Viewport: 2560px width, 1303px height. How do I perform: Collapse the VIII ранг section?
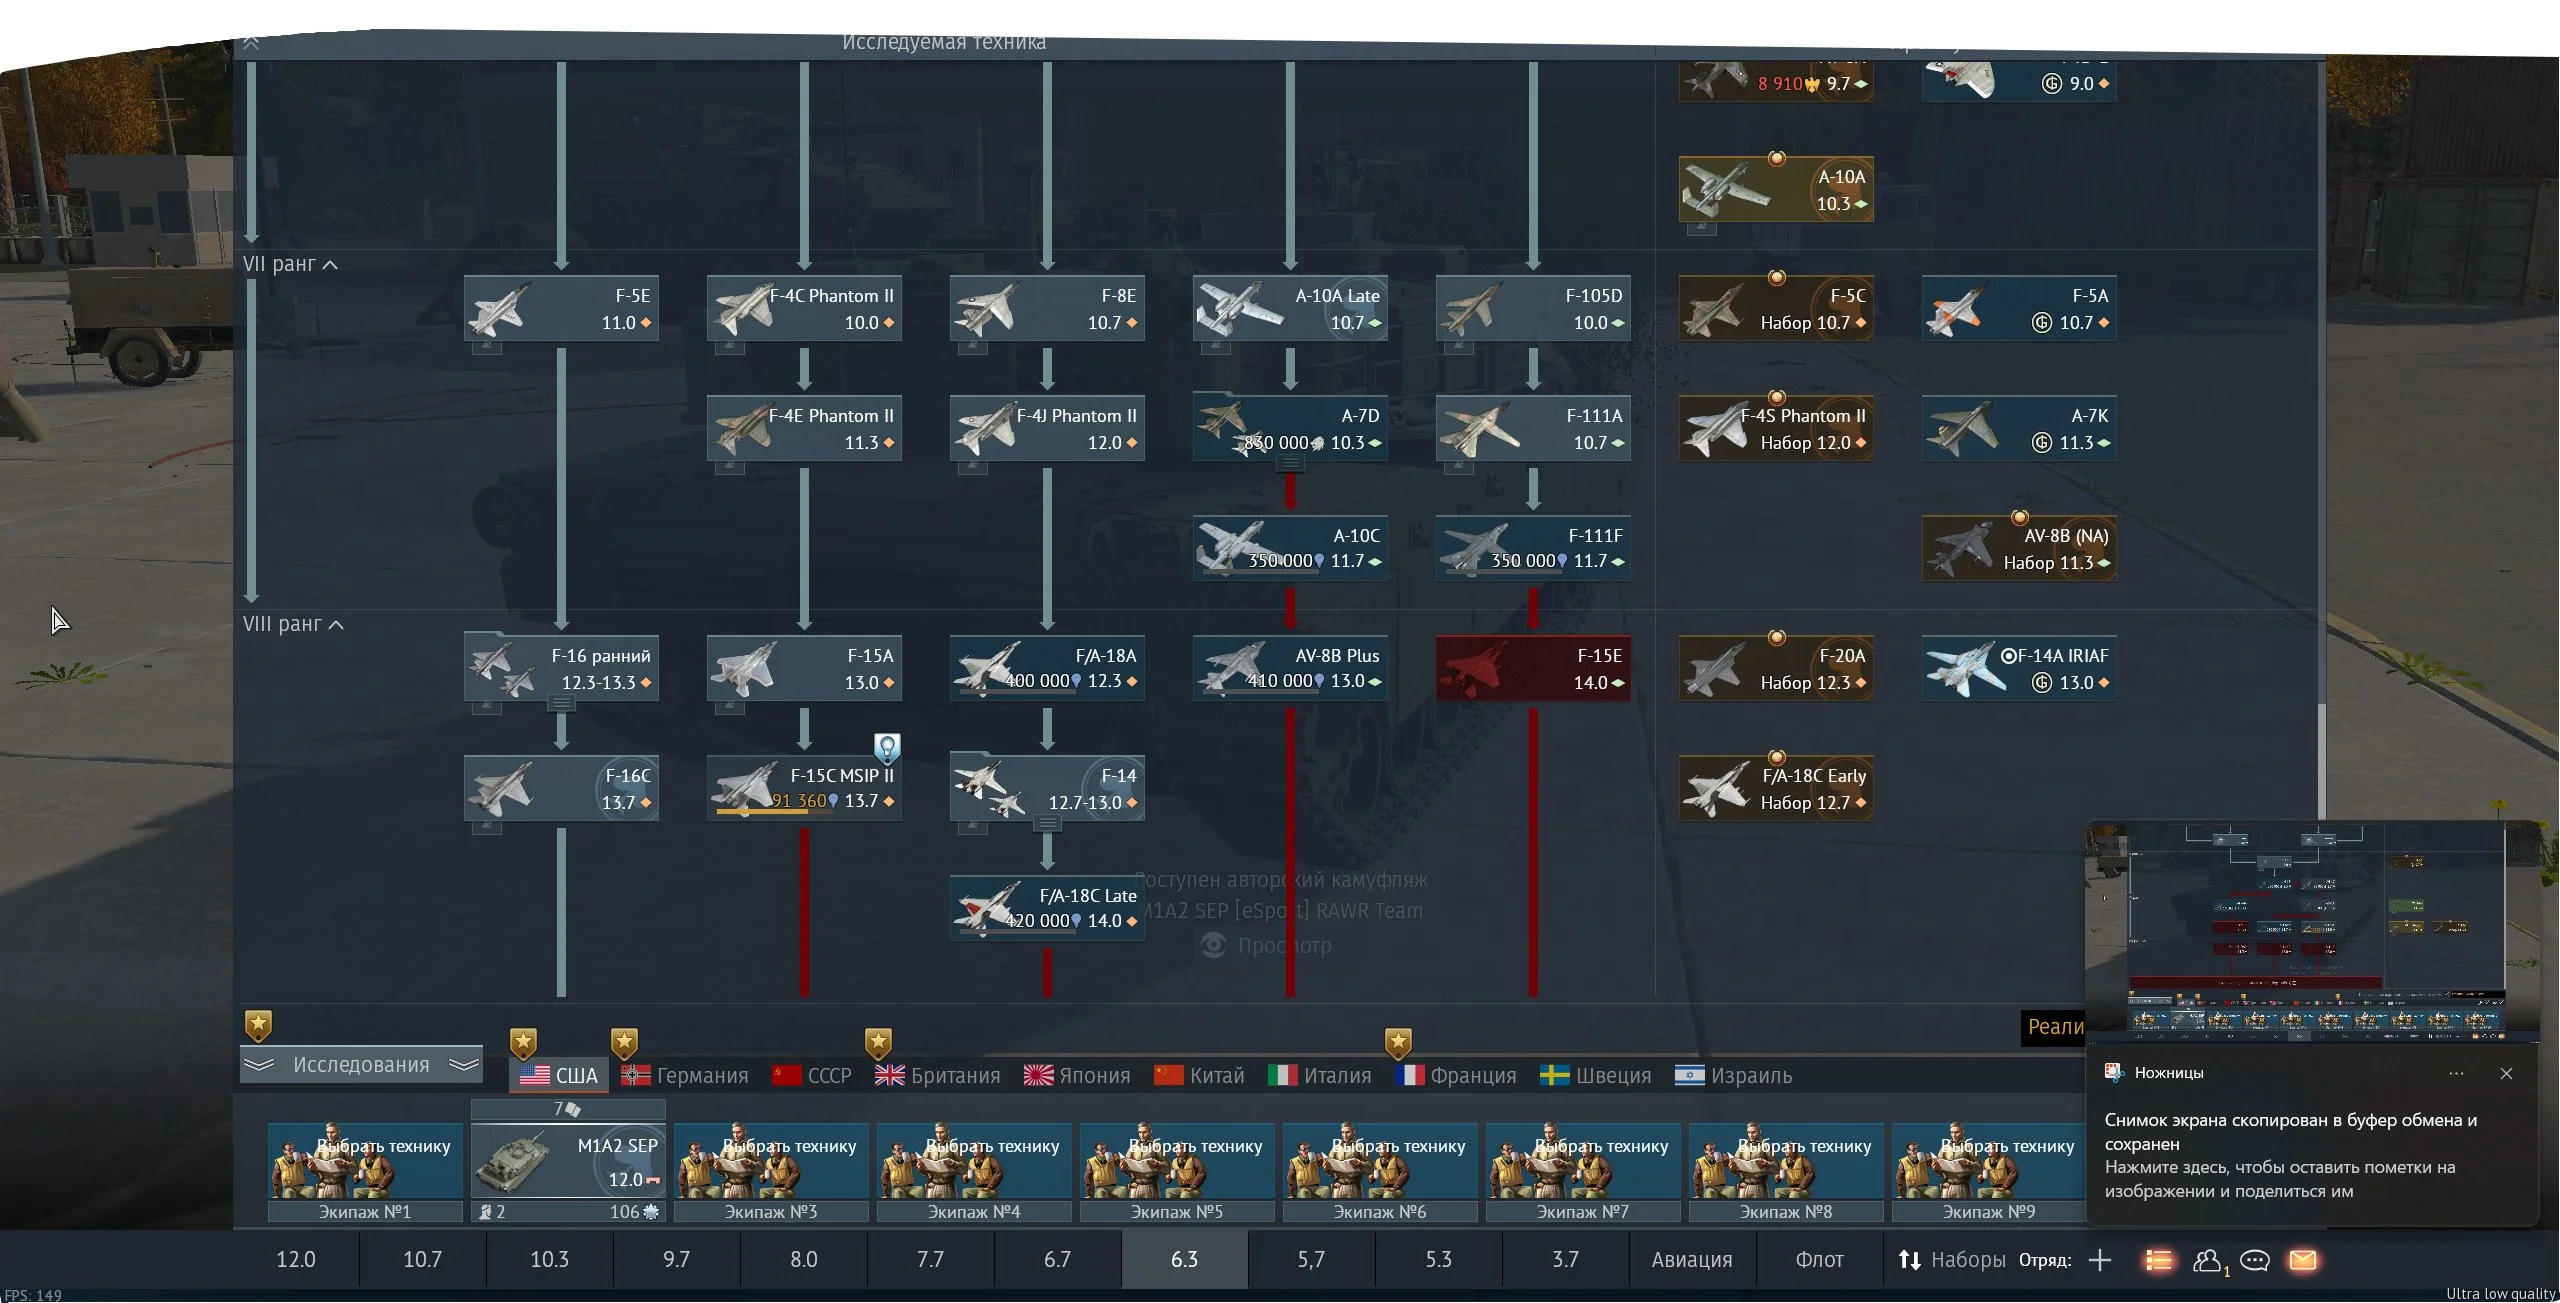click(x=336, y=625)
